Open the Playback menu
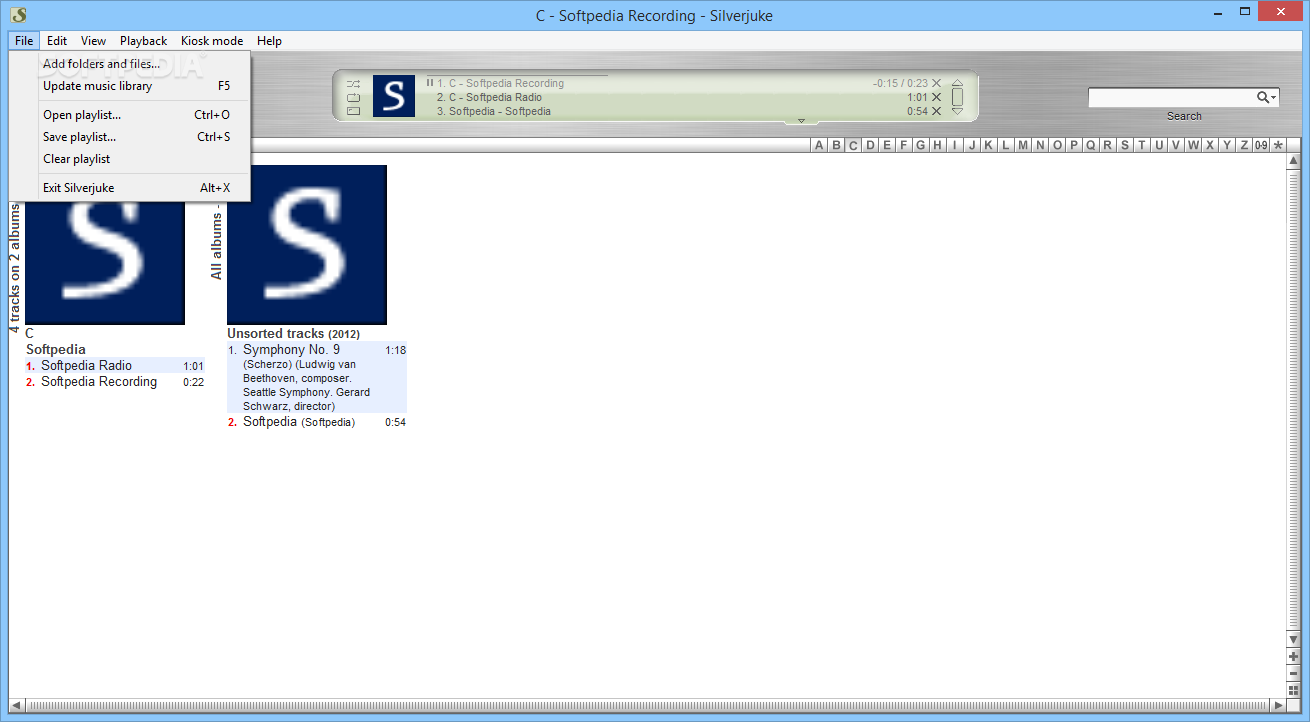Viewport: 1310px width, 722px height. click(x=144, y=41)
